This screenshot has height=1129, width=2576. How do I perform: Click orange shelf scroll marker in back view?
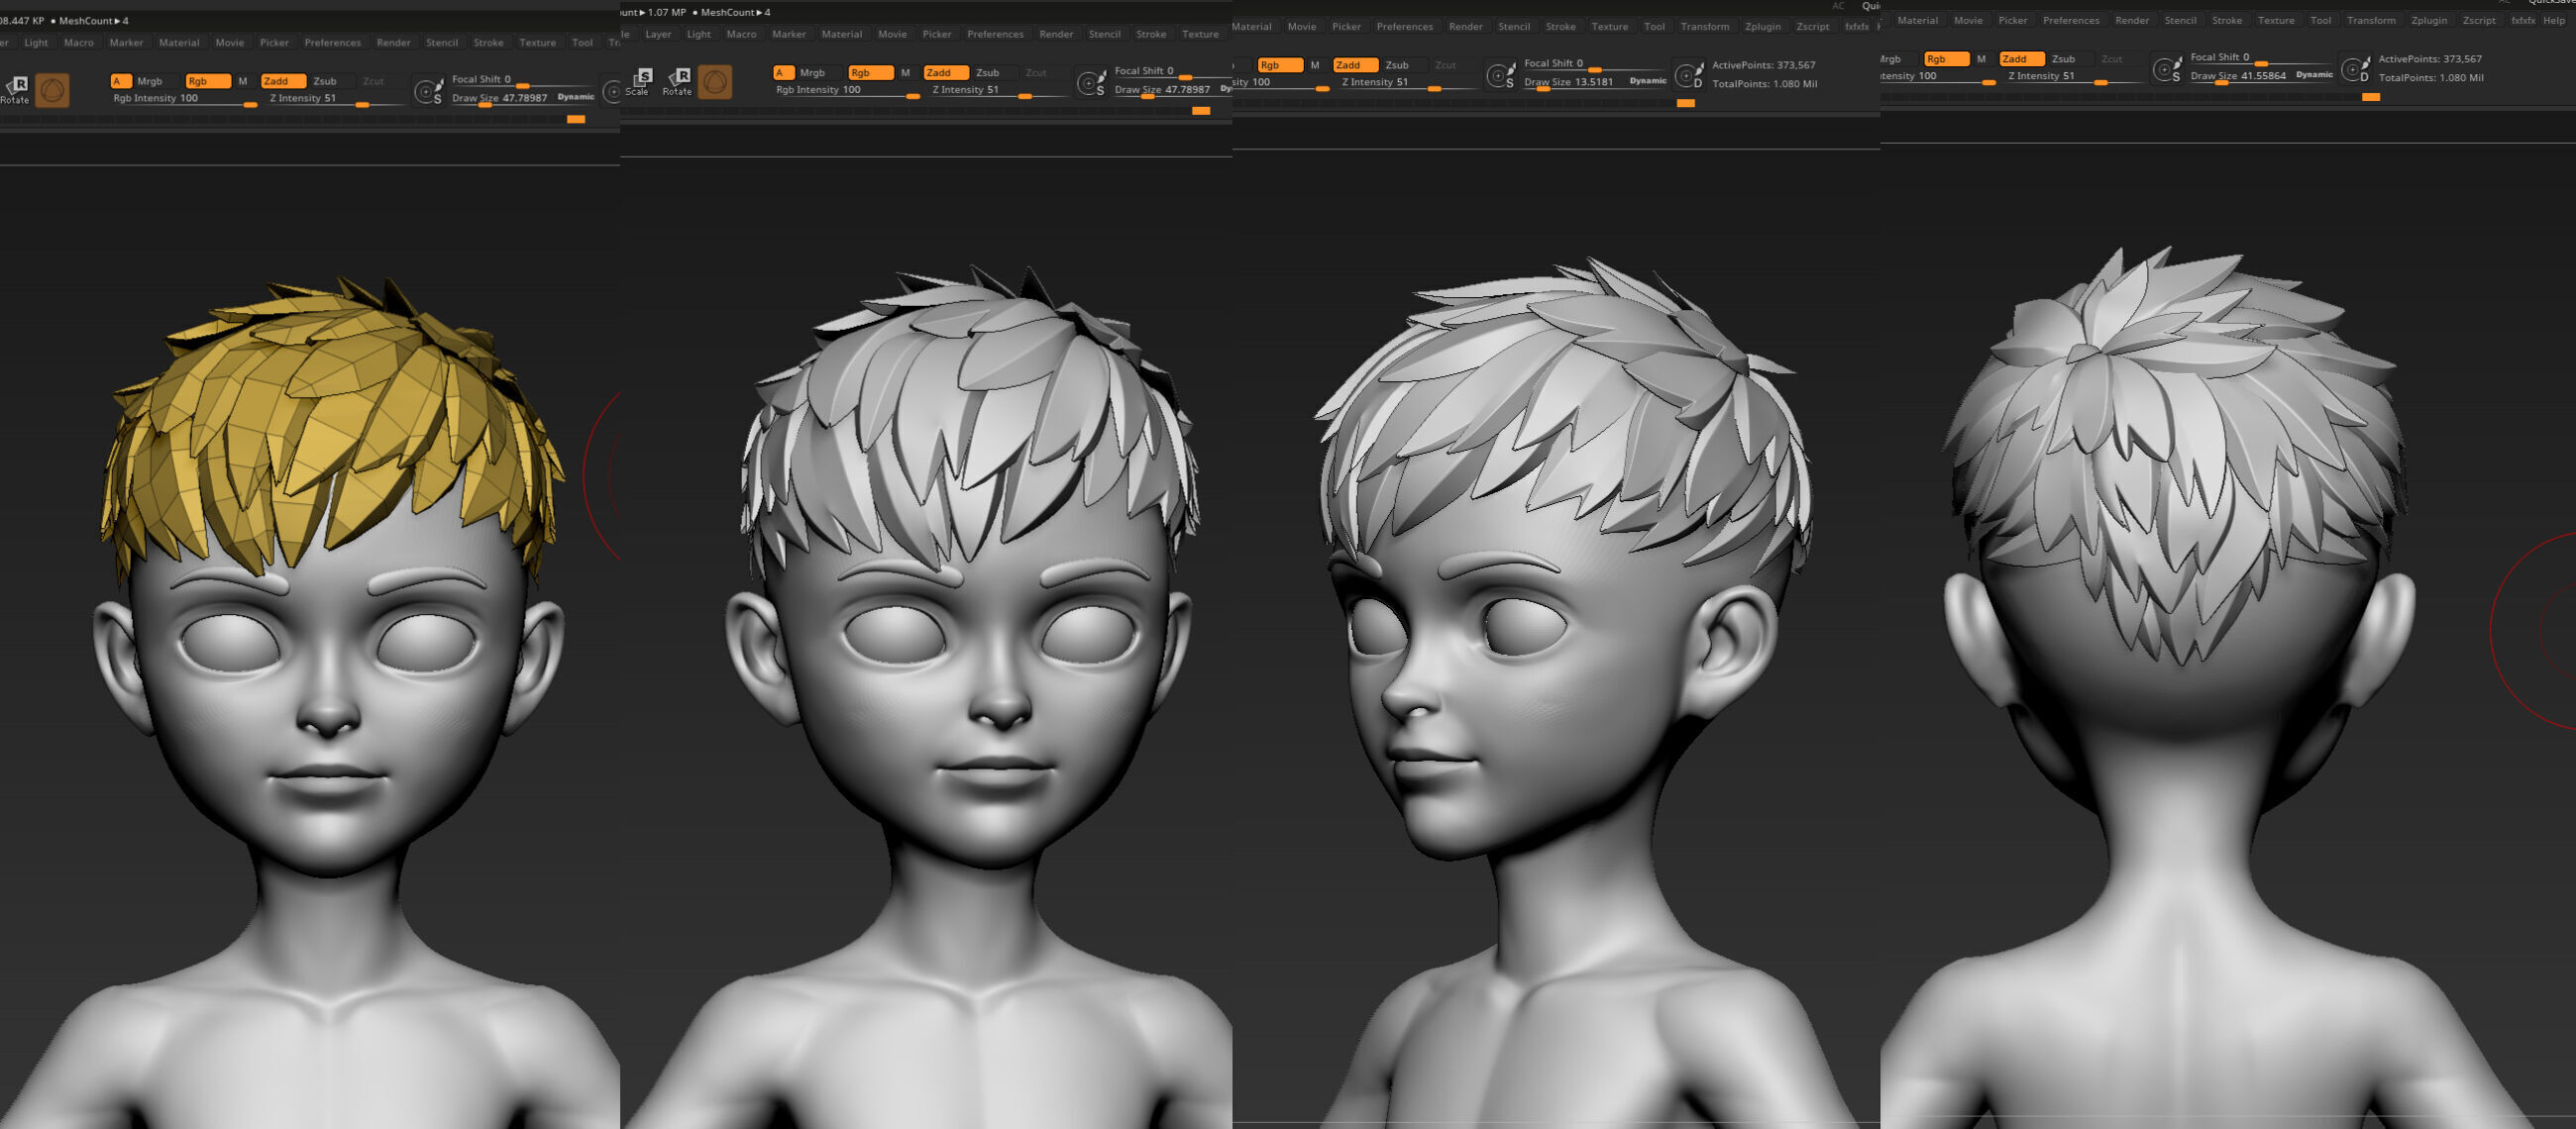2371,97
